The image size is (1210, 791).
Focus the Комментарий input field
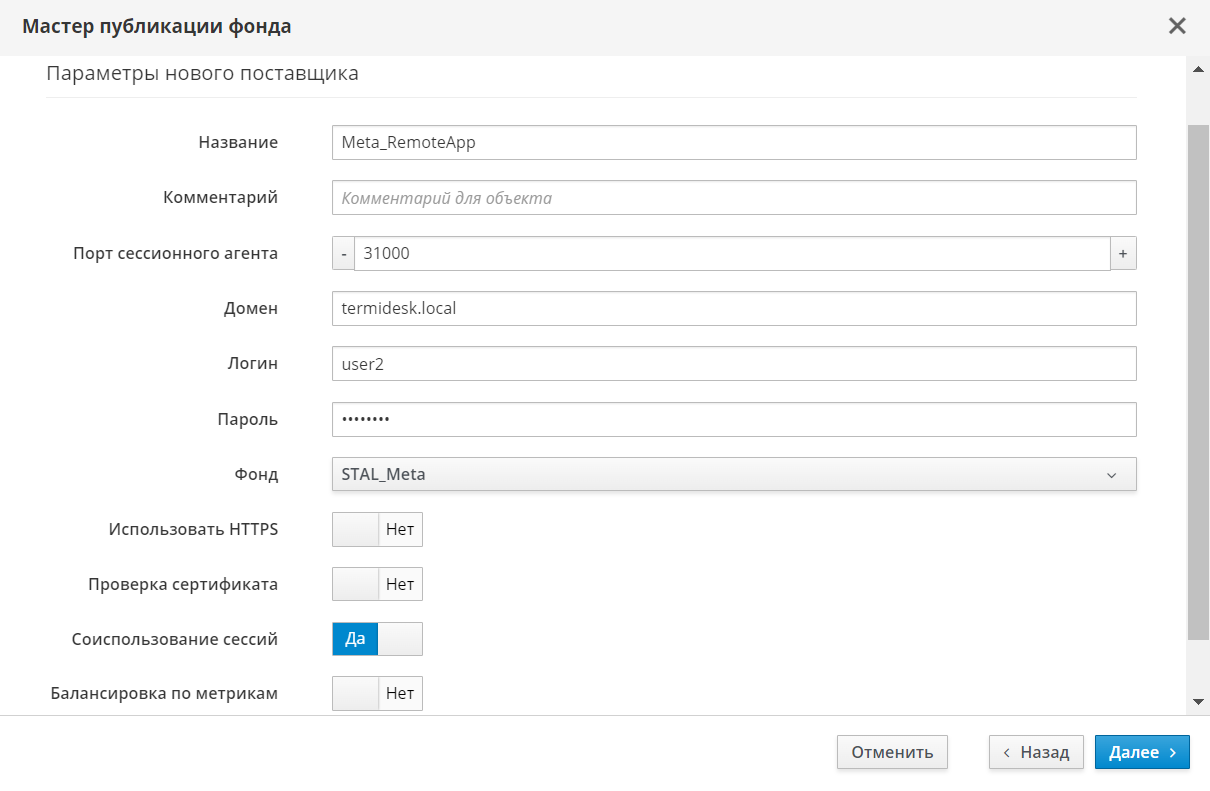click(733, 198)
